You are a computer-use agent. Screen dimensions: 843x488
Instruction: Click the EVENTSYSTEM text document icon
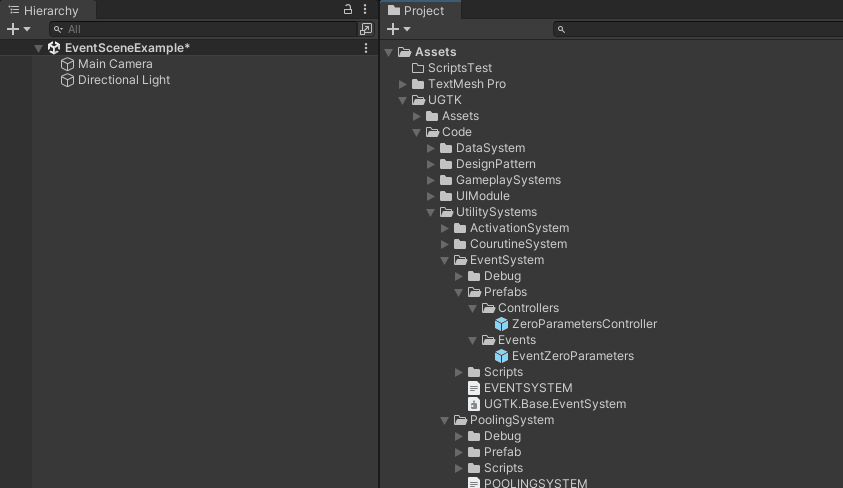(474, 388)
